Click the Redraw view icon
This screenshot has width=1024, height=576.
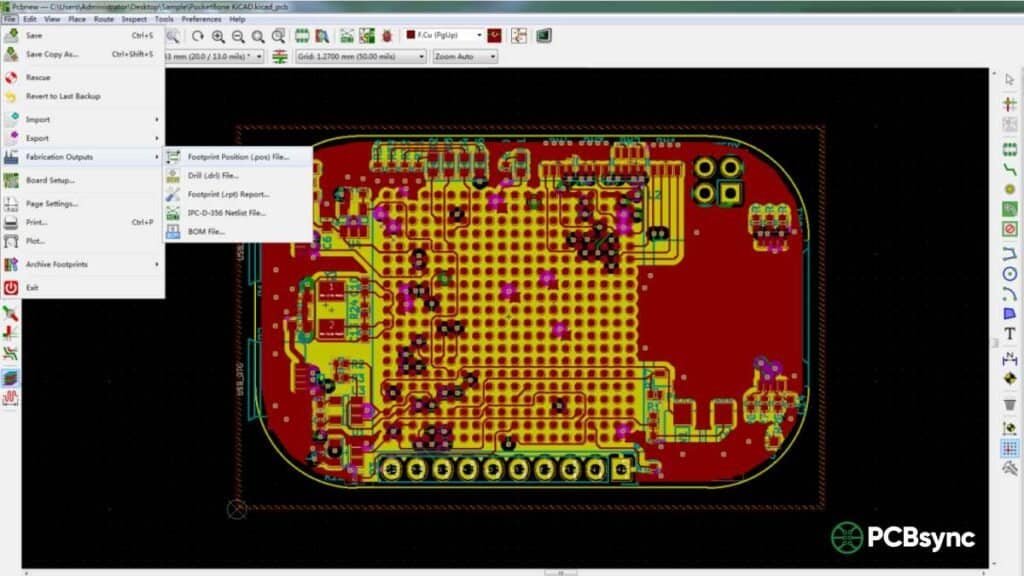198,36
